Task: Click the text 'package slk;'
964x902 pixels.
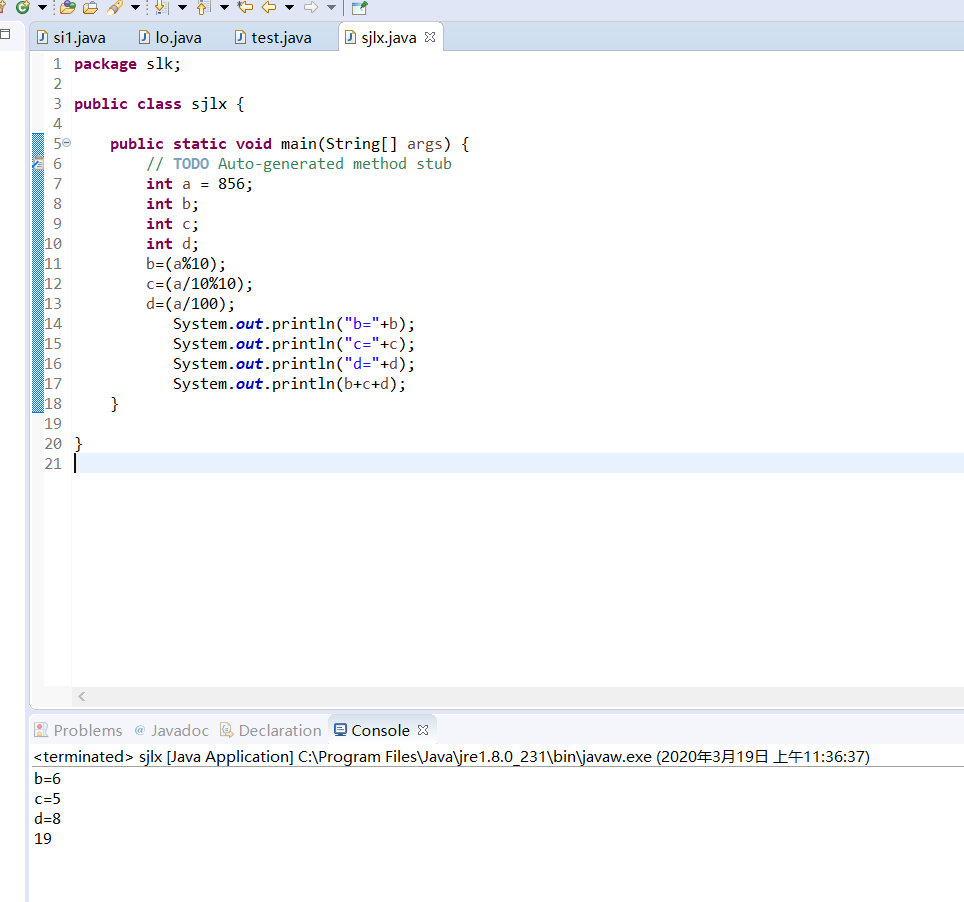Action: click(127, 64)
